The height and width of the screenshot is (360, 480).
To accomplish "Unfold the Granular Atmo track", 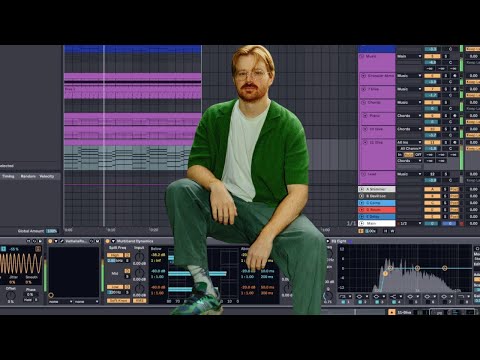I will tap(364, 76).
